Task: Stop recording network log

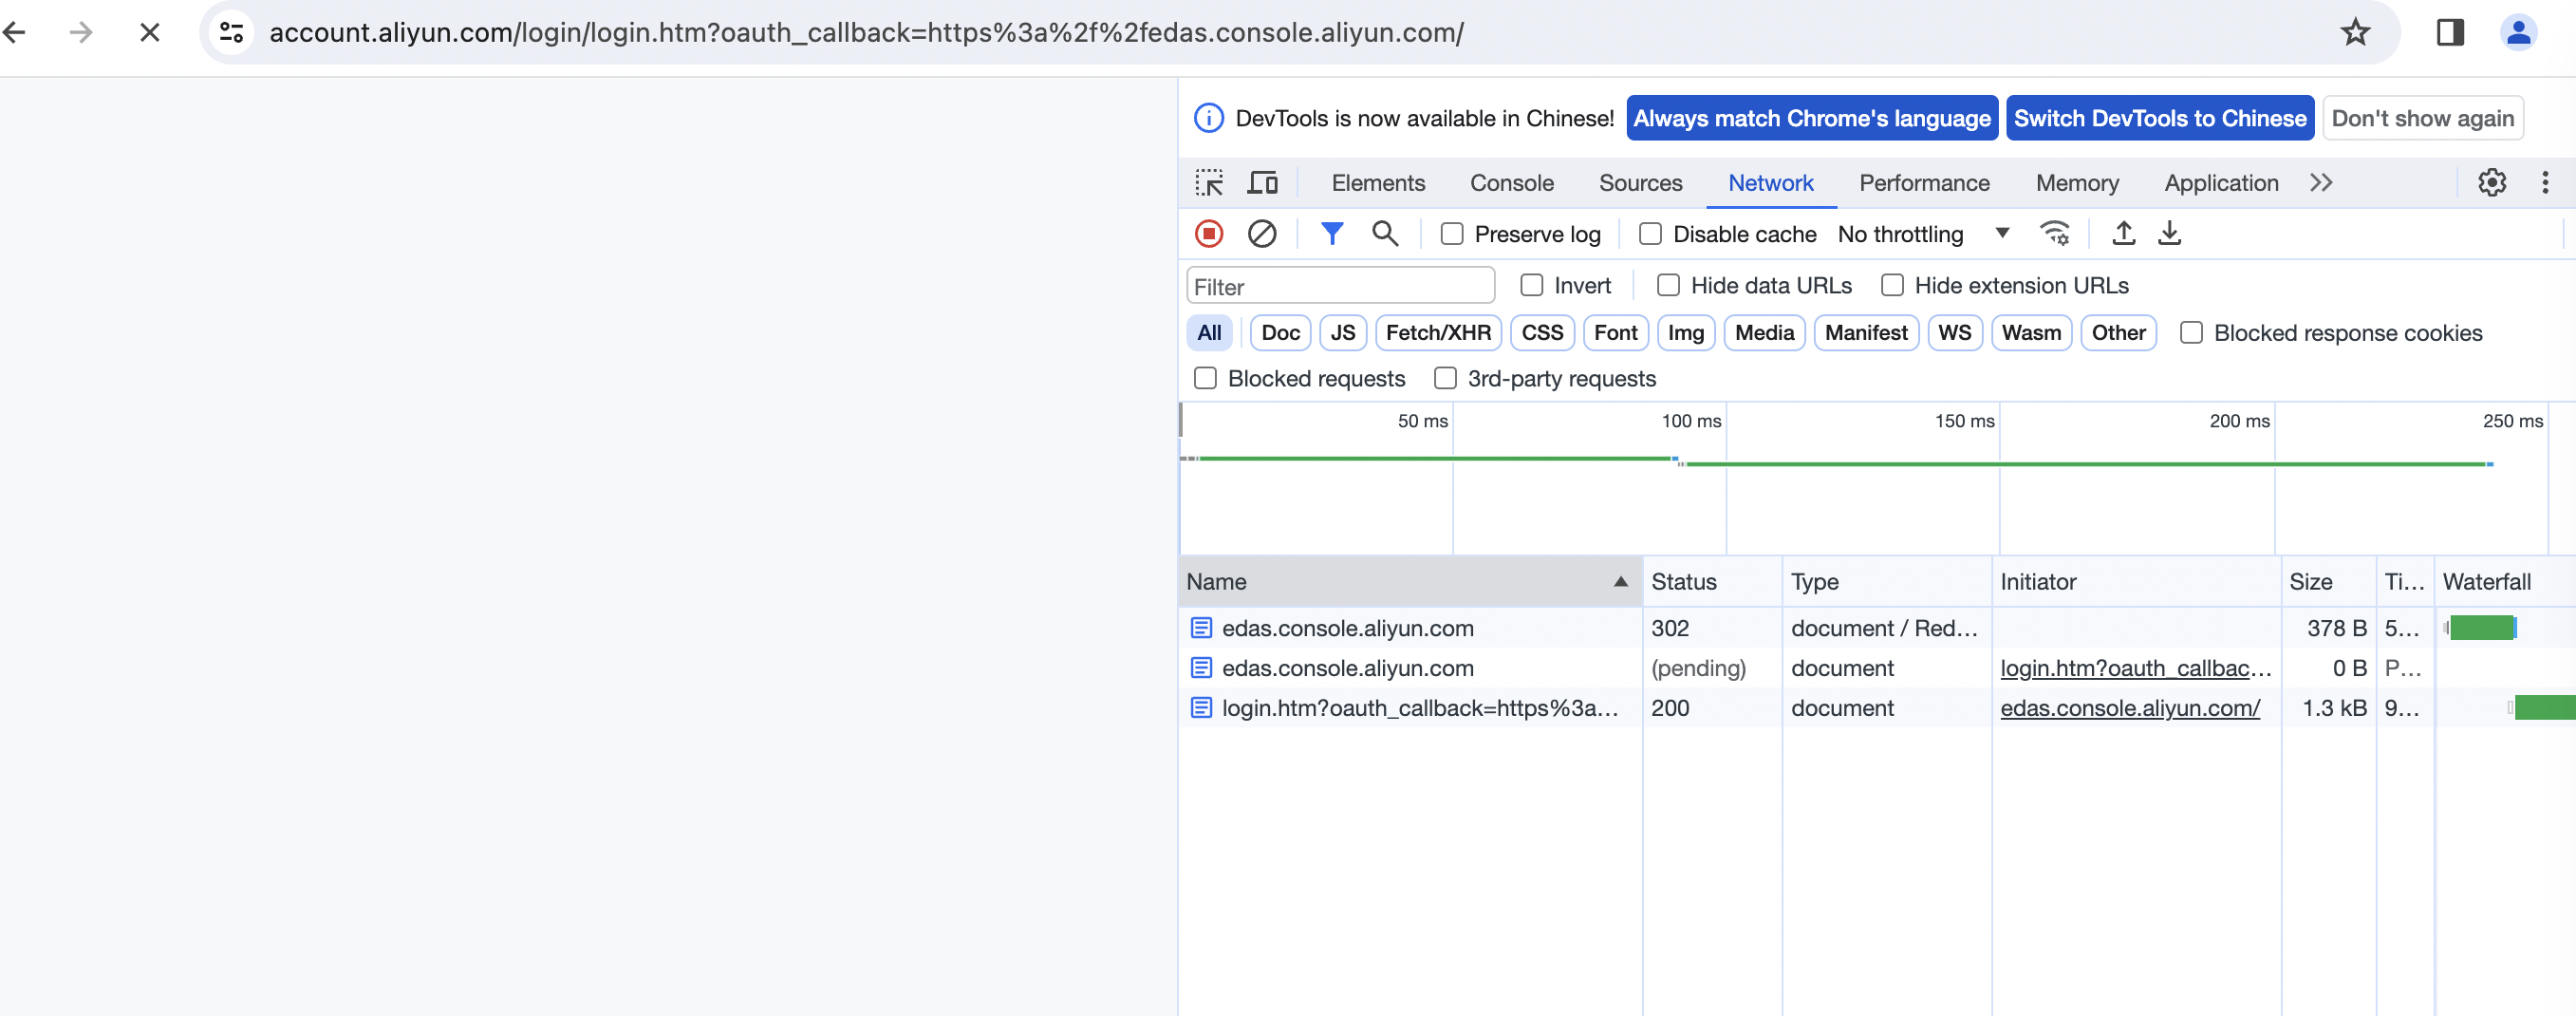Action: 1209,234
